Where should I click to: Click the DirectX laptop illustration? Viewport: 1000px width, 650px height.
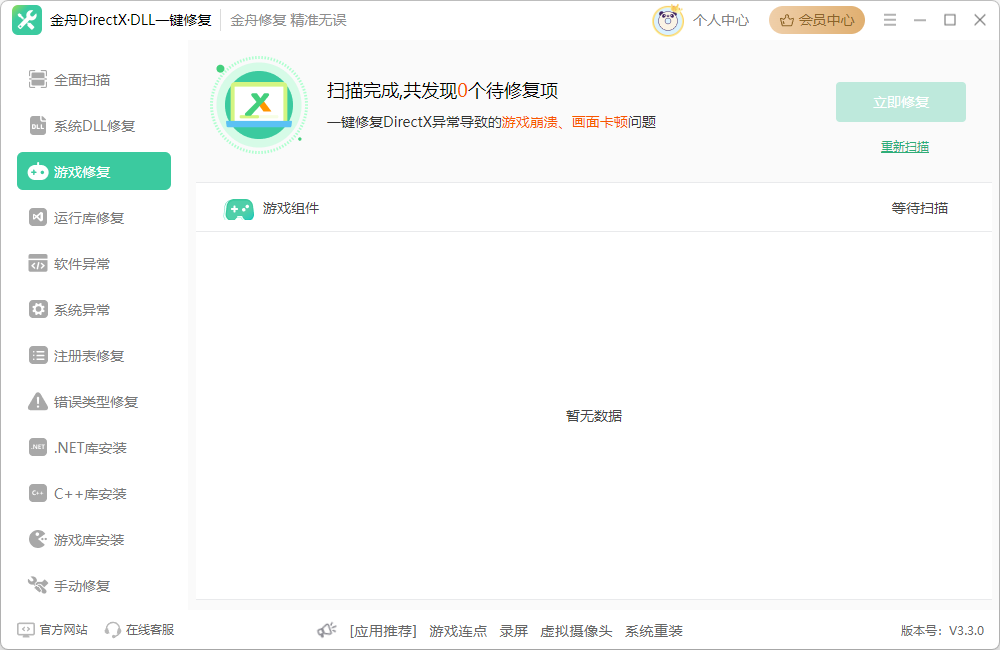pos(259,105)
